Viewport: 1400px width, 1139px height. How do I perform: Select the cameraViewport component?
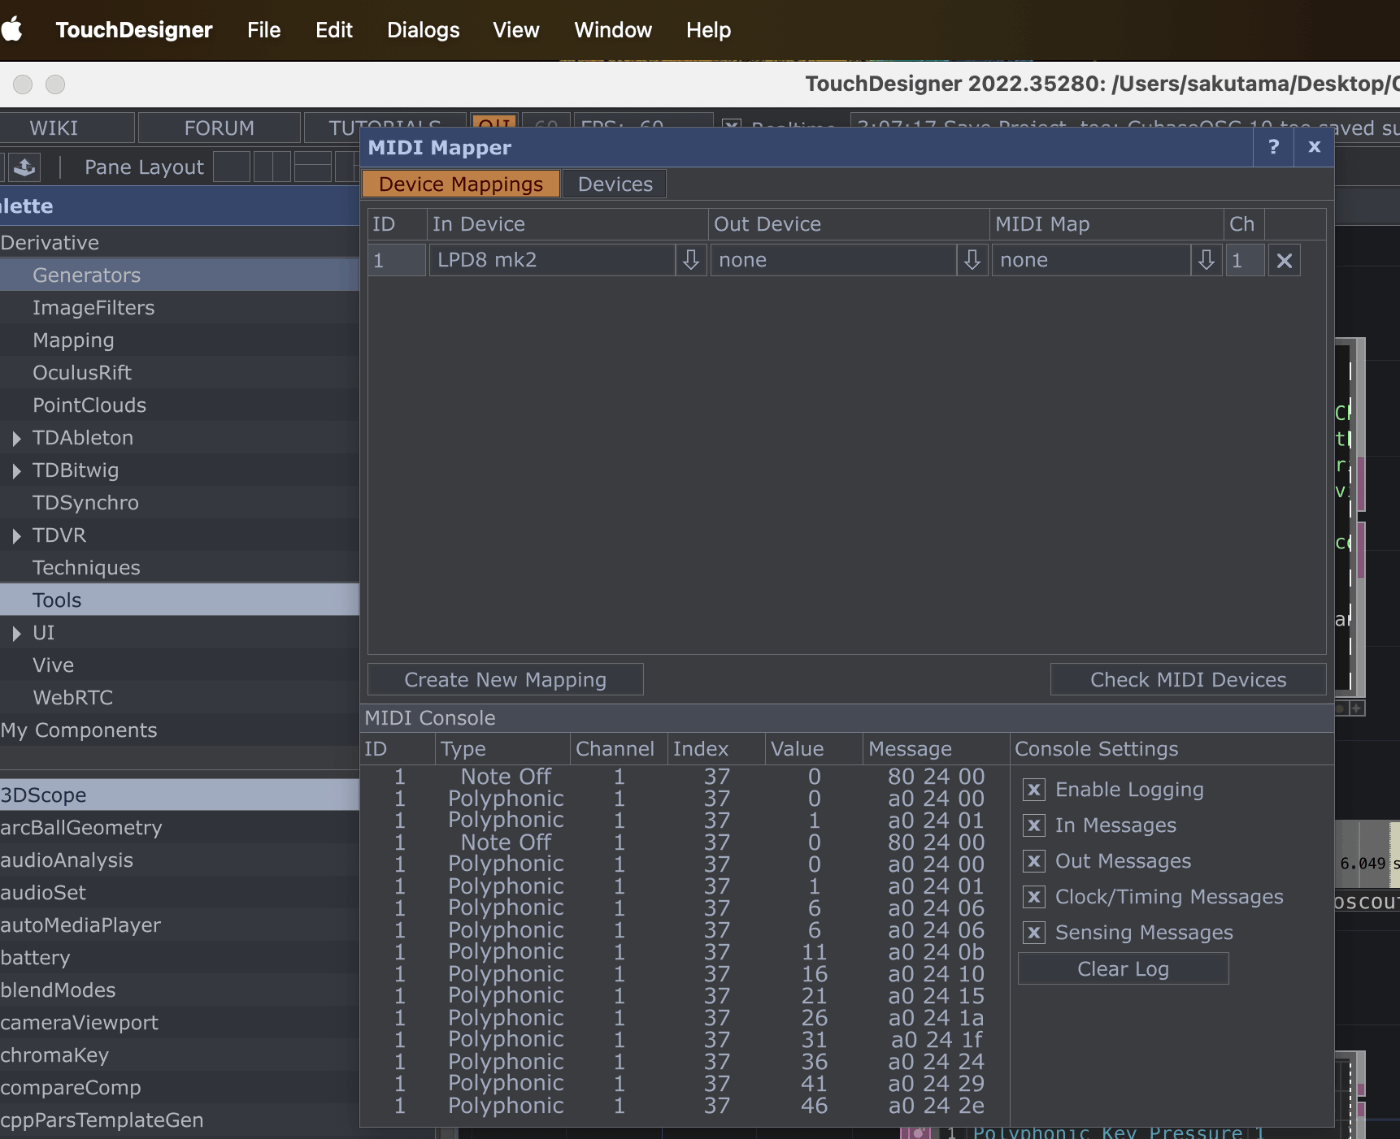pyautogui.click(x=179, y=1023)
